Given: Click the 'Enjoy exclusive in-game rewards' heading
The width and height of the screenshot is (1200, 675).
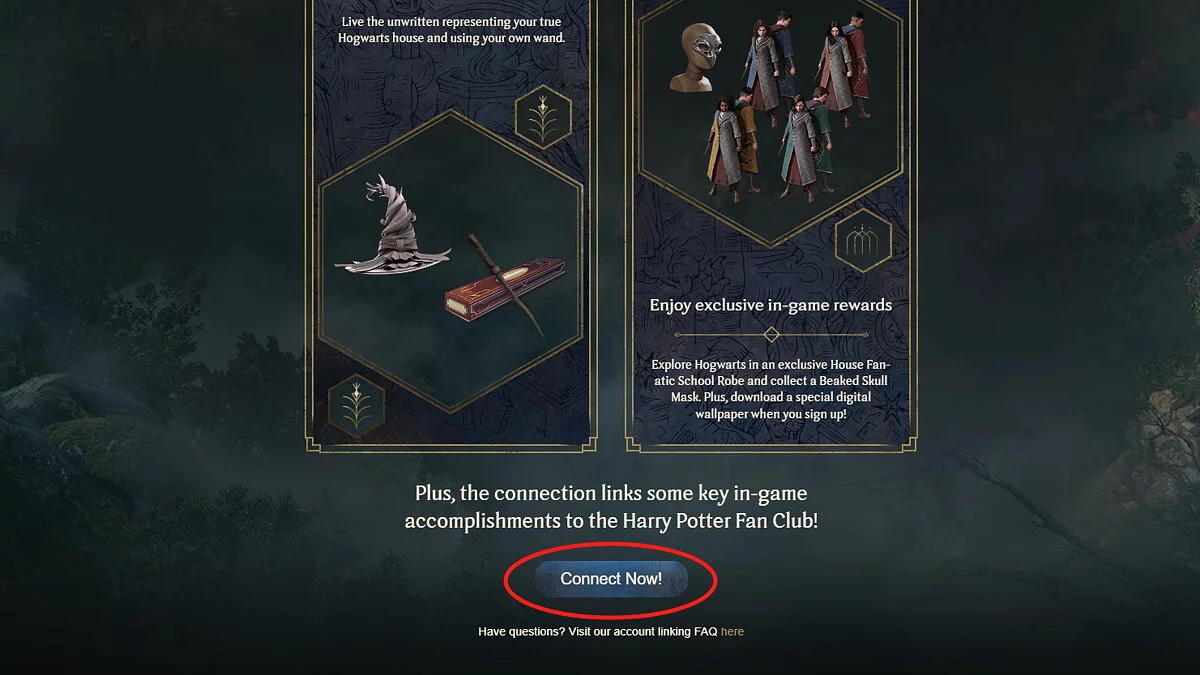Looking at the screenshot, I should [771, 305].
